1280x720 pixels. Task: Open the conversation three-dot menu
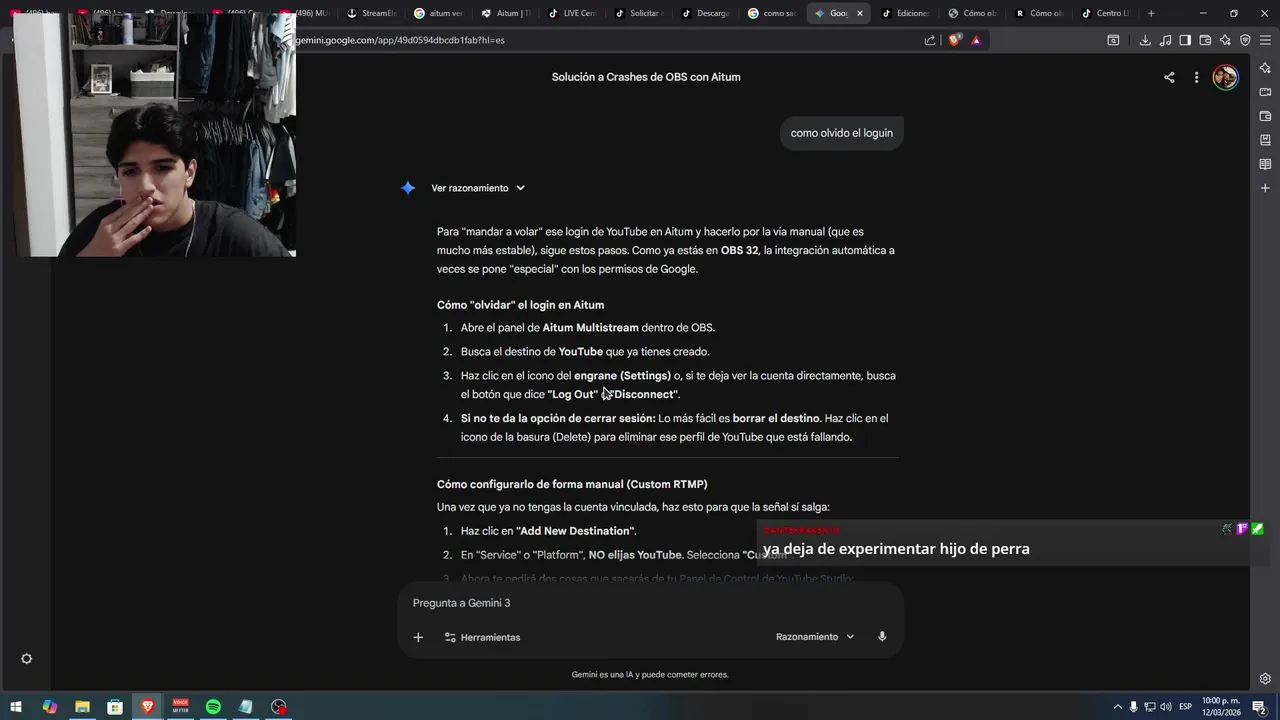click(x=1196, y=77)
